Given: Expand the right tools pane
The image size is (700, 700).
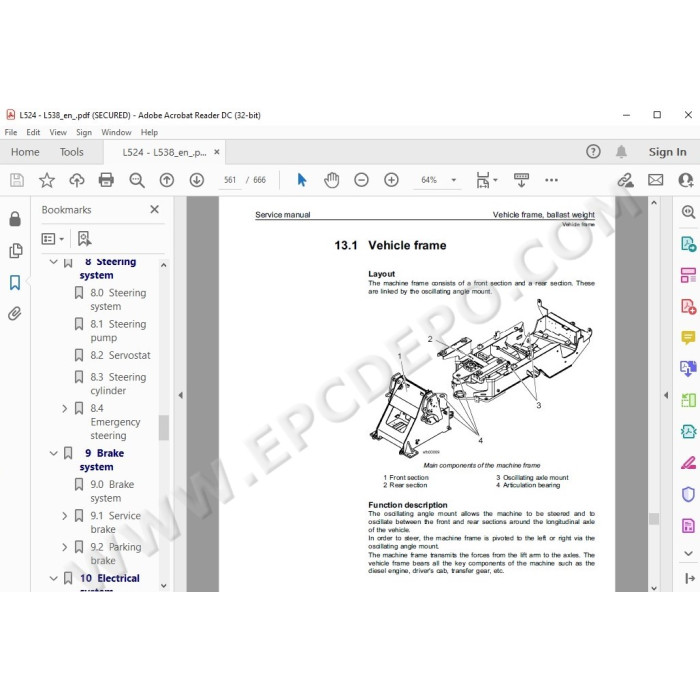Looking at the screenshot, I should pos(689,579).
